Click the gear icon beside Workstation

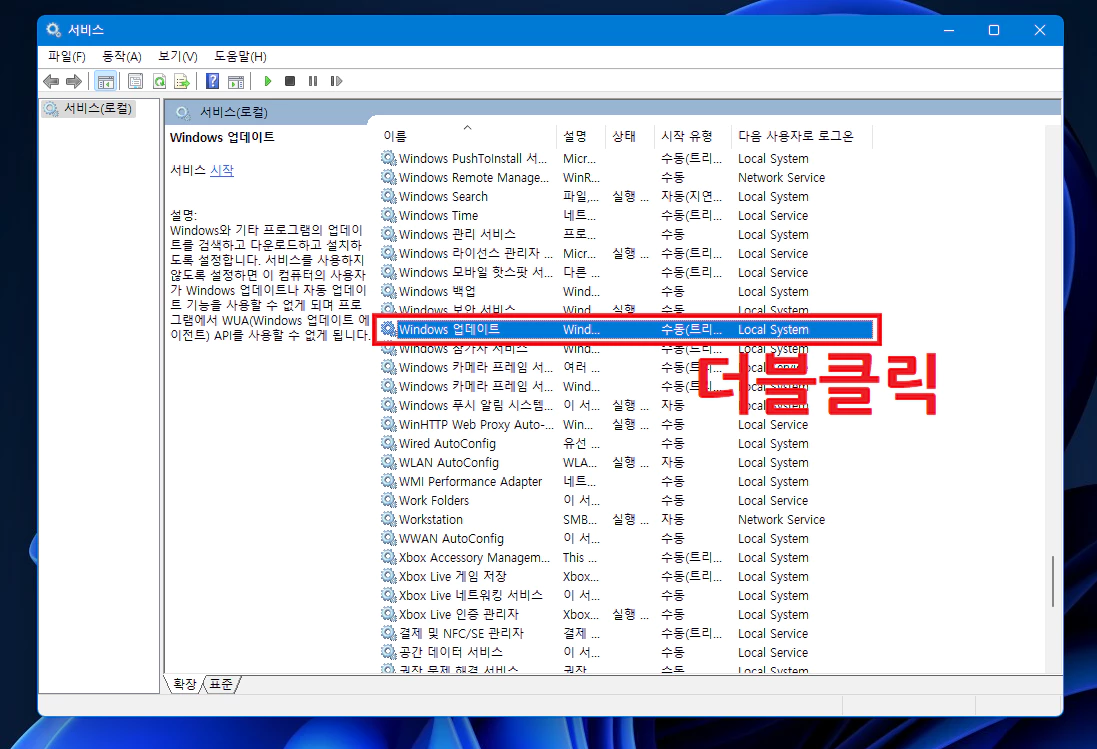tap(388, 519)
